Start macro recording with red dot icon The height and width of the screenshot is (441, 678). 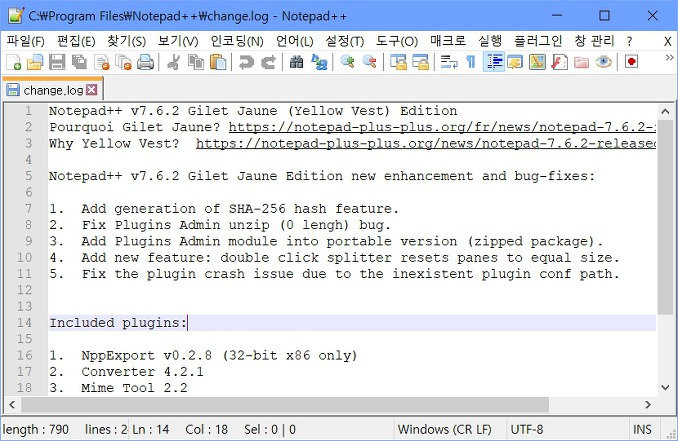[631, 62]
